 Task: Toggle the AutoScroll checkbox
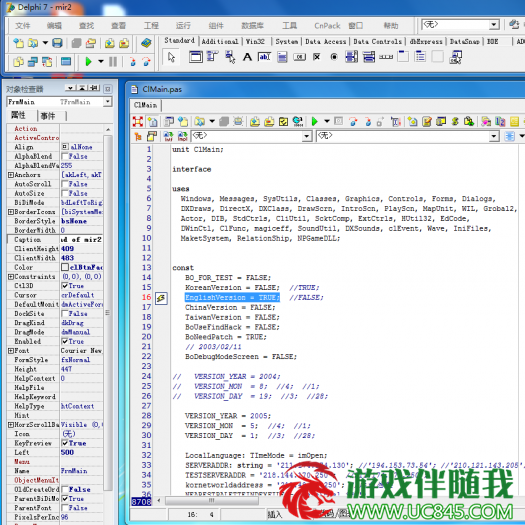pos(65,184)
